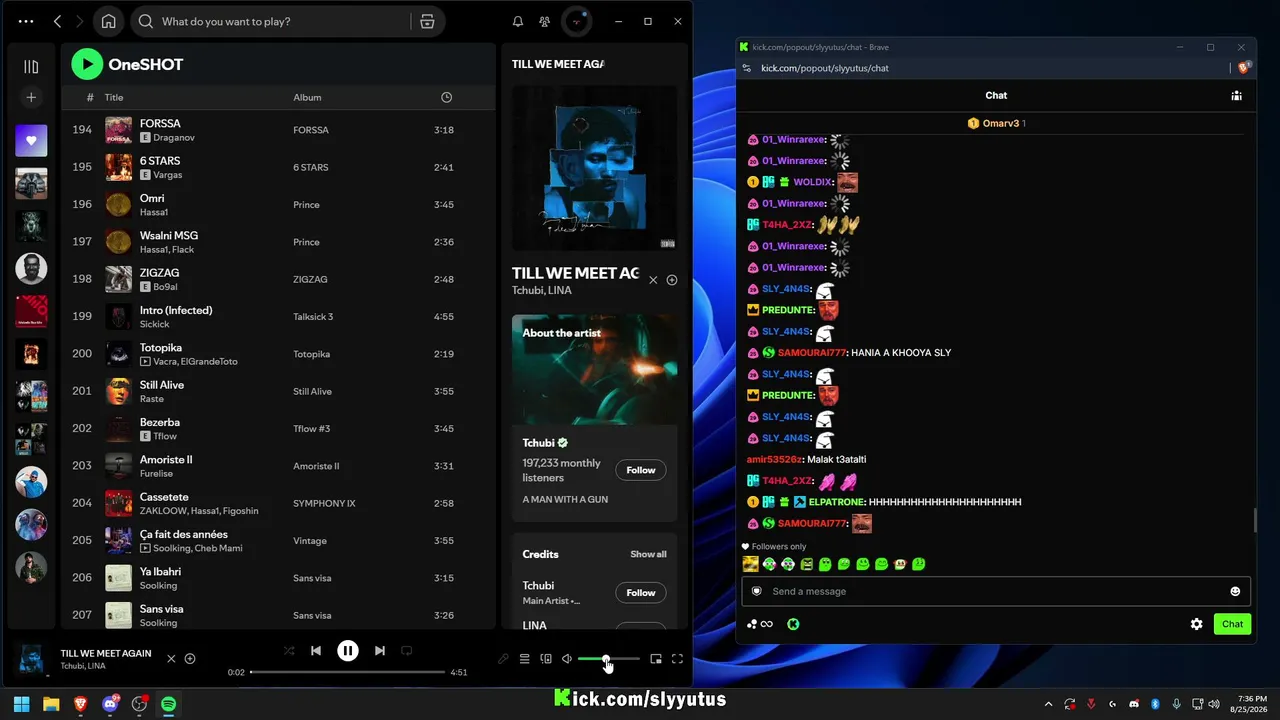Send the message with the green Chat button

(1232, 624)
